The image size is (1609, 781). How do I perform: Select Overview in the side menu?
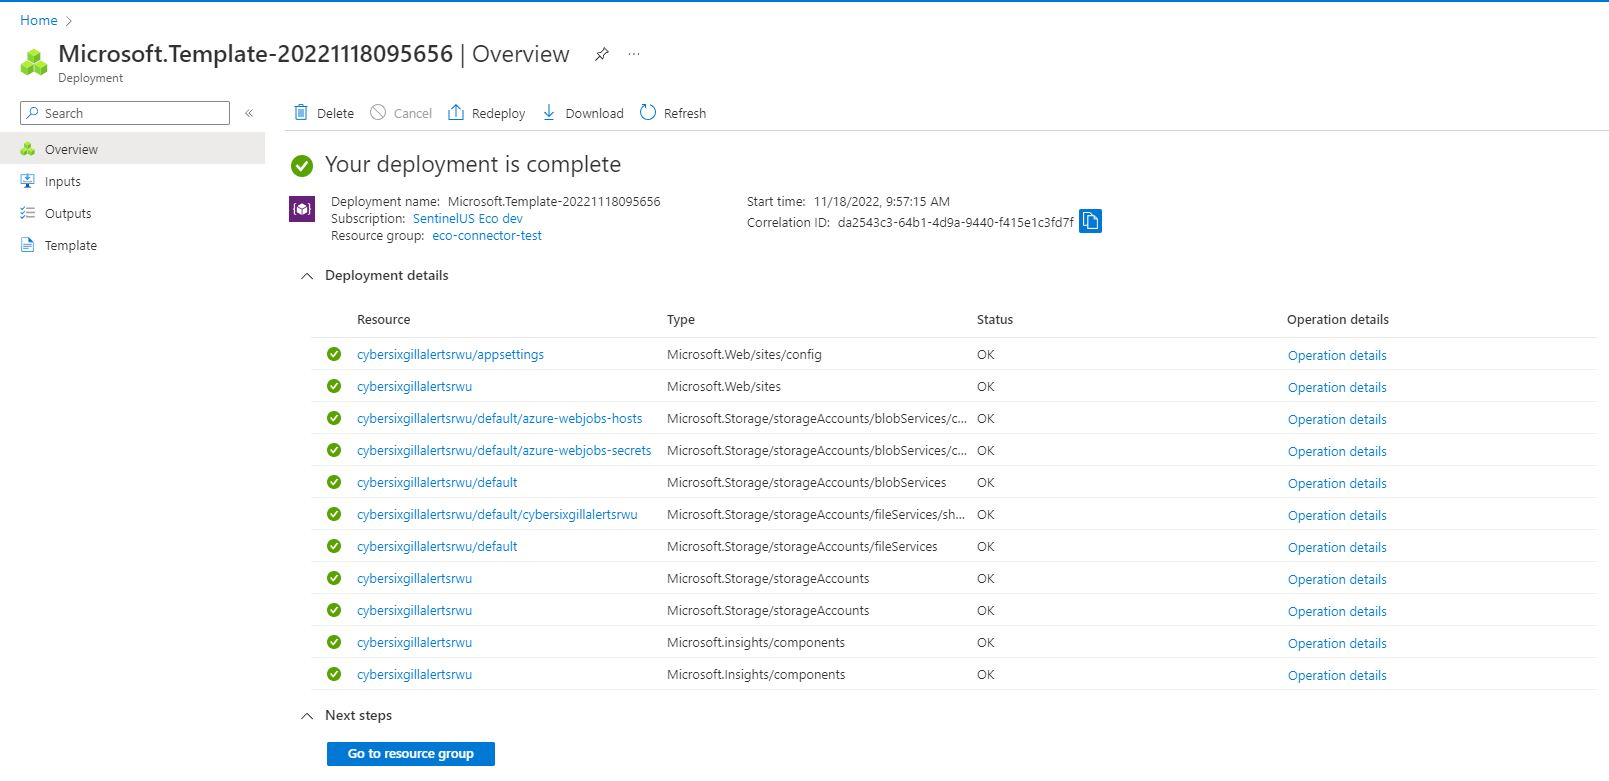click(x=132, y=149)
